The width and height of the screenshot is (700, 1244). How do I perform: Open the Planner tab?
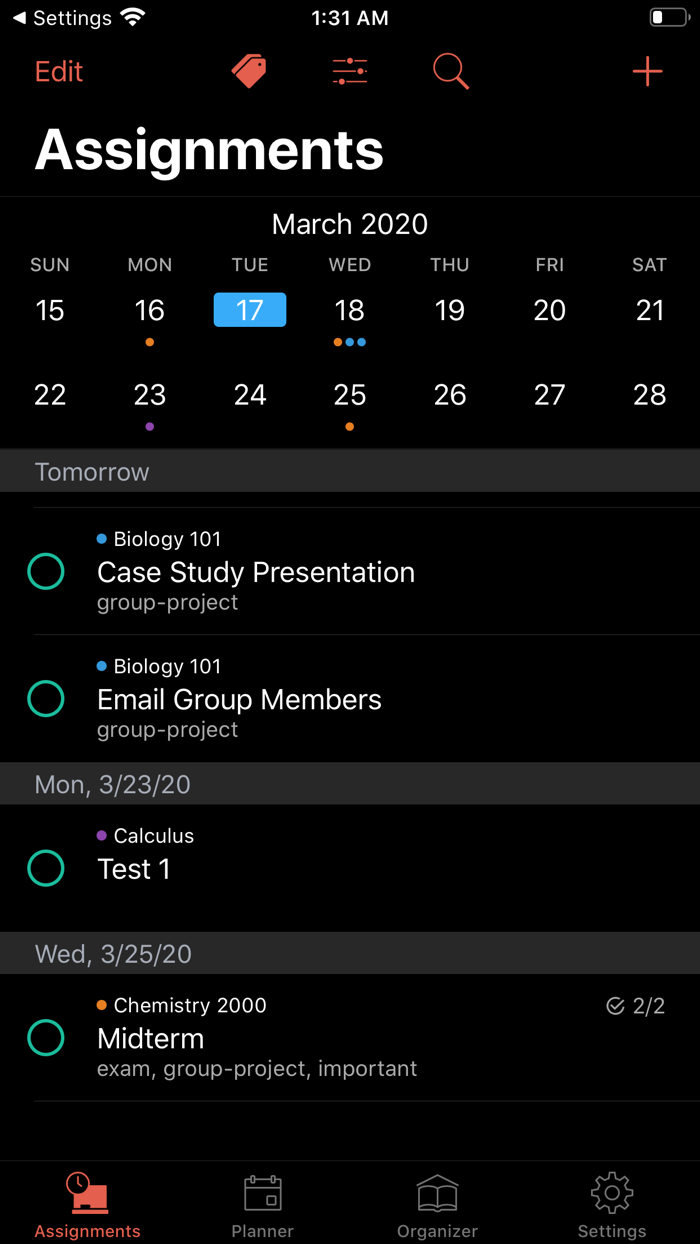click(x=262, y=1204)
